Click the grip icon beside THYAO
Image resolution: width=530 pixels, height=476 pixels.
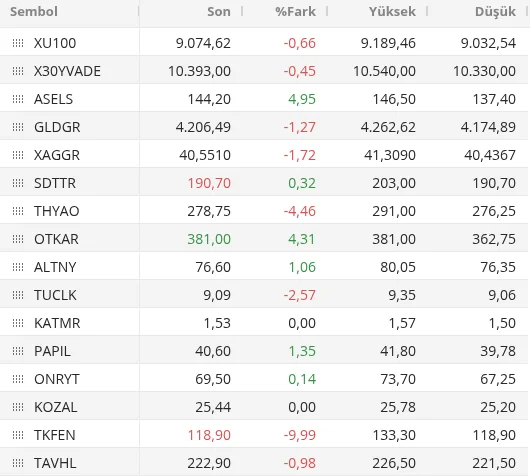(x=18, y=211)
